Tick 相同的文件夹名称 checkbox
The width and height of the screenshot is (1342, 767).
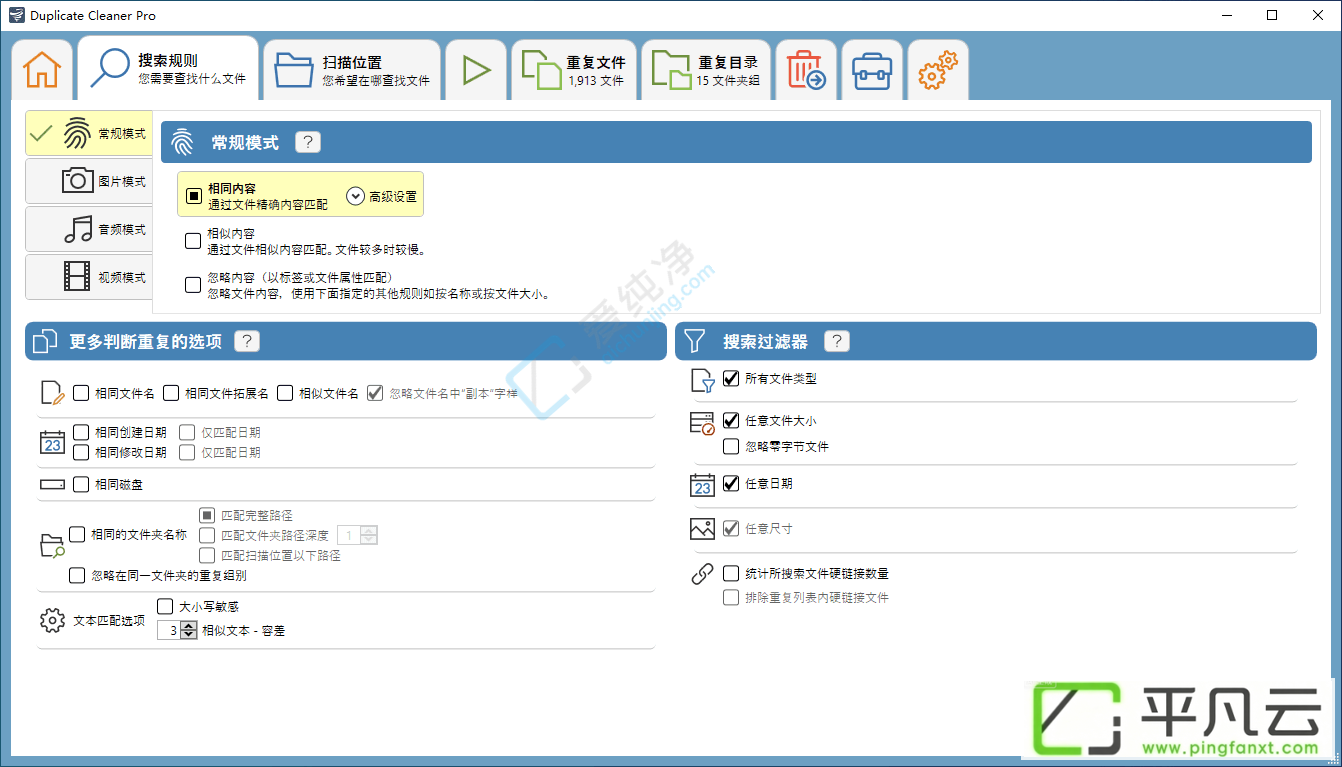(77, 535)
